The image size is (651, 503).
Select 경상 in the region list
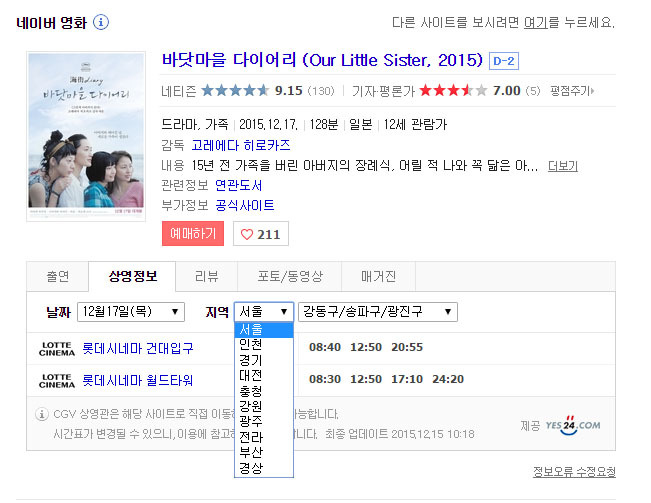pyautogui.click(x=264, y=468)
